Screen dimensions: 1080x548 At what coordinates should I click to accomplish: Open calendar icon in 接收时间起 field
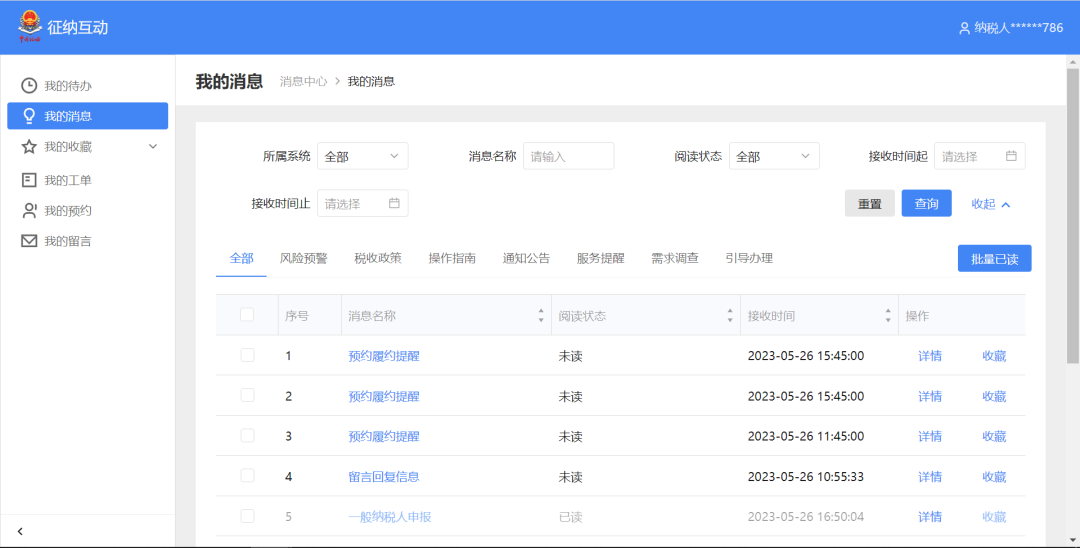click(x=1011, y=156)
